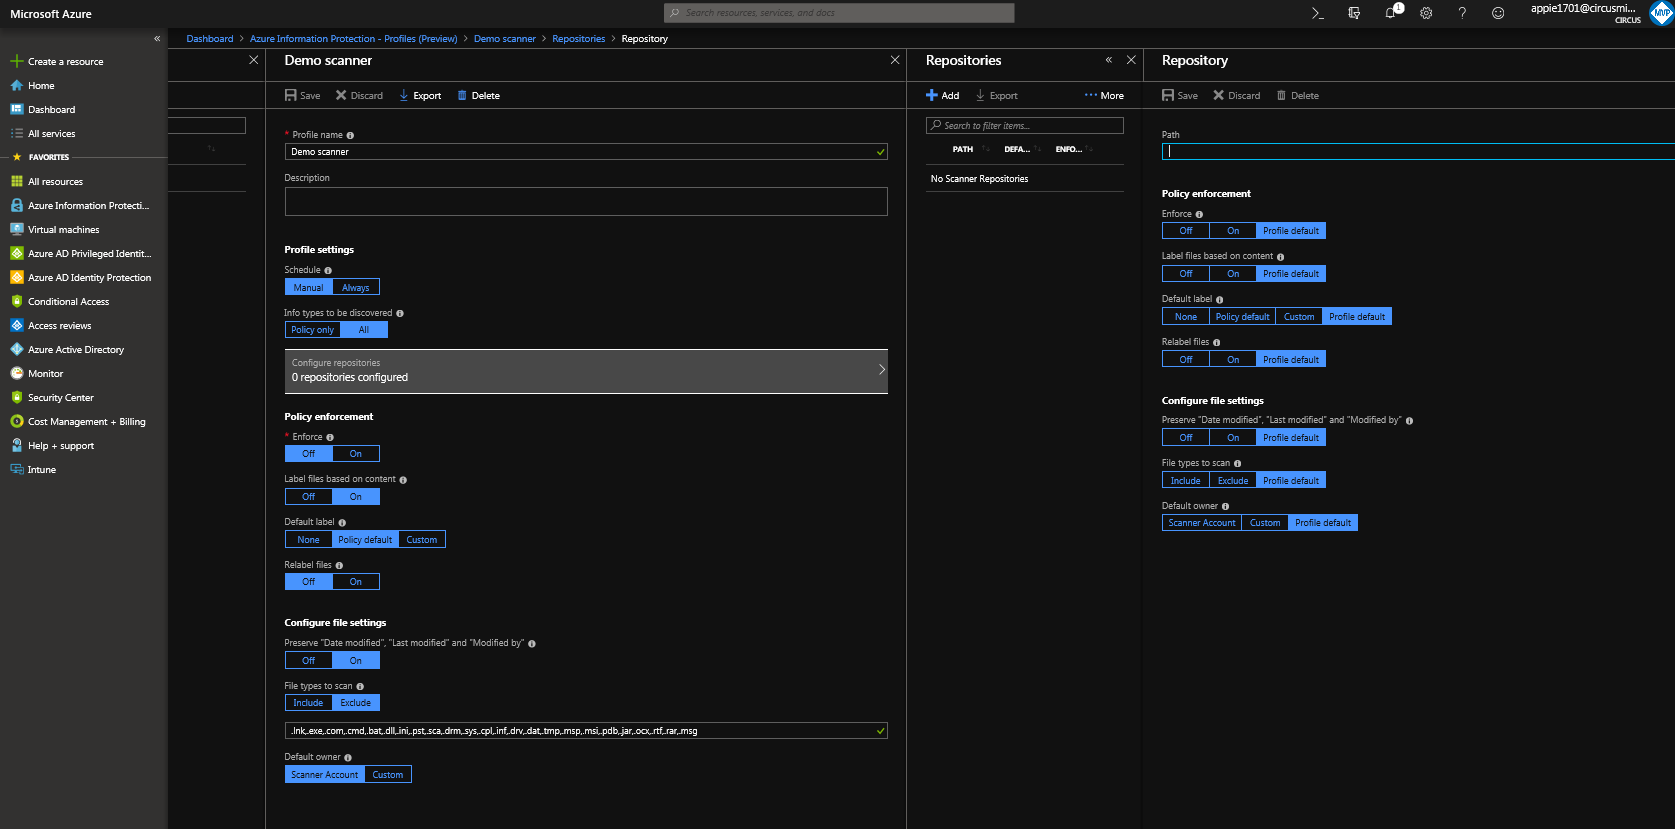Click Export in Demo scanner toolbar
This screenshot has width=1675, height=829.
pos(420,96)
